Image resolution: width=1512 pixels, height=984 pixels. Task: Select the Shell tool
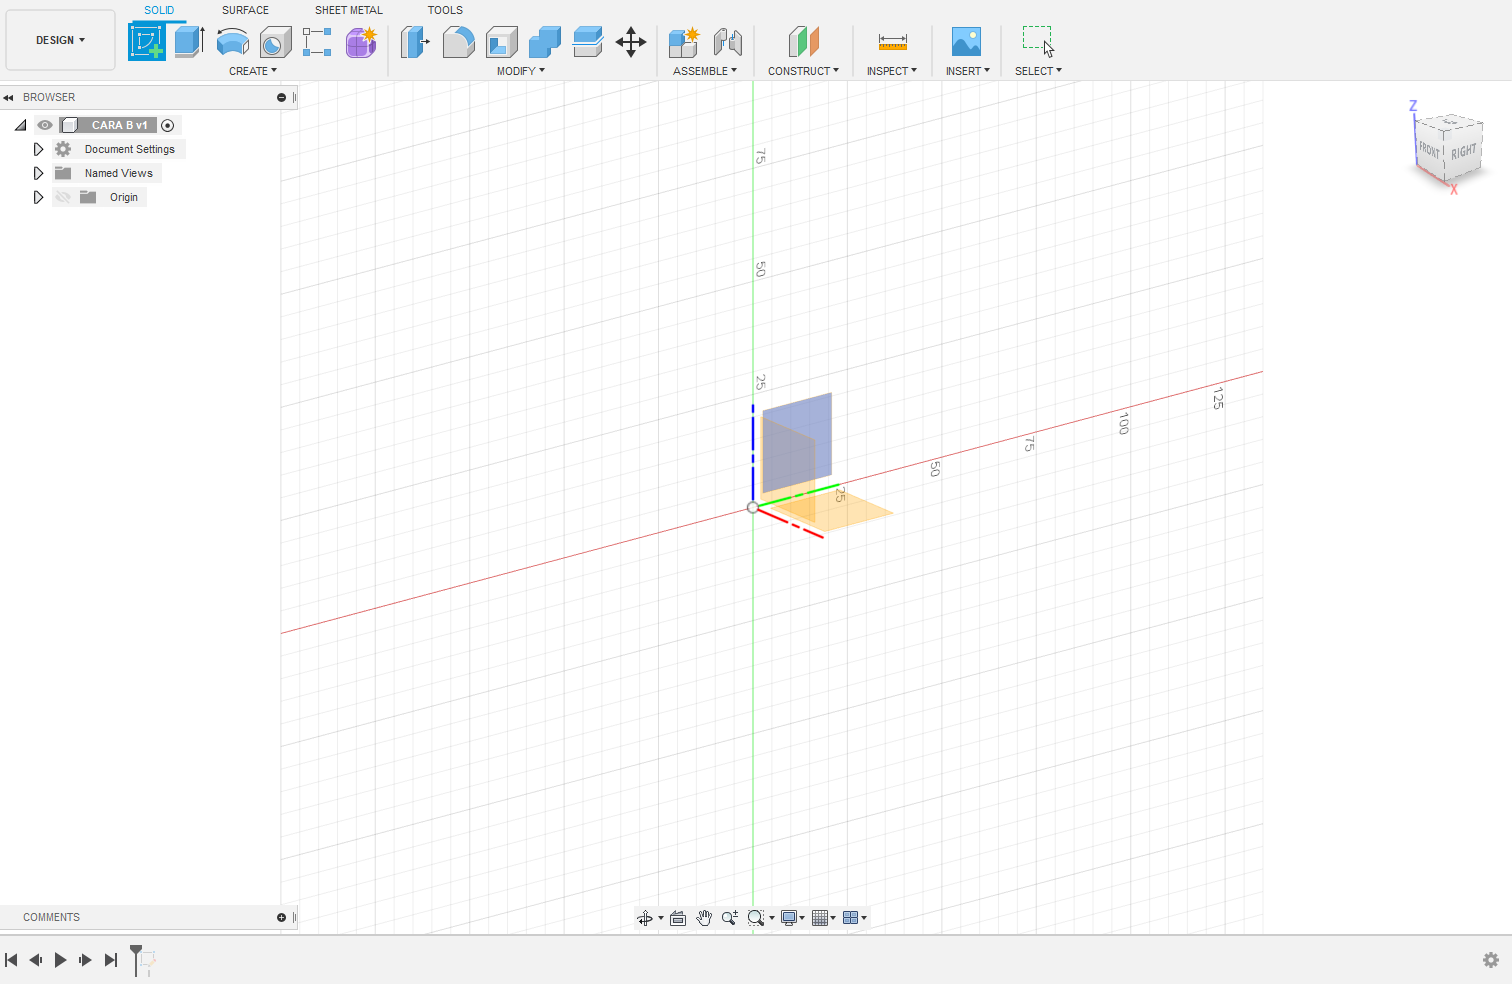(502, 42)
